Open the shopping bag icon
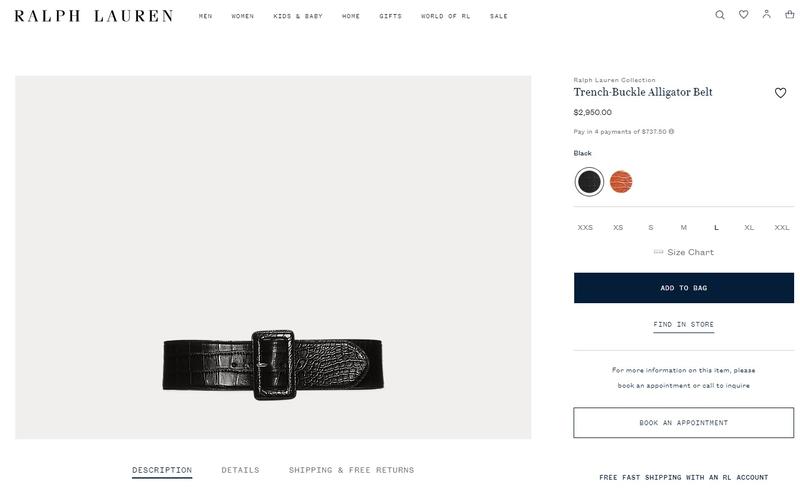The height and width of the screenshot is (492, 800). pos(789,14)
